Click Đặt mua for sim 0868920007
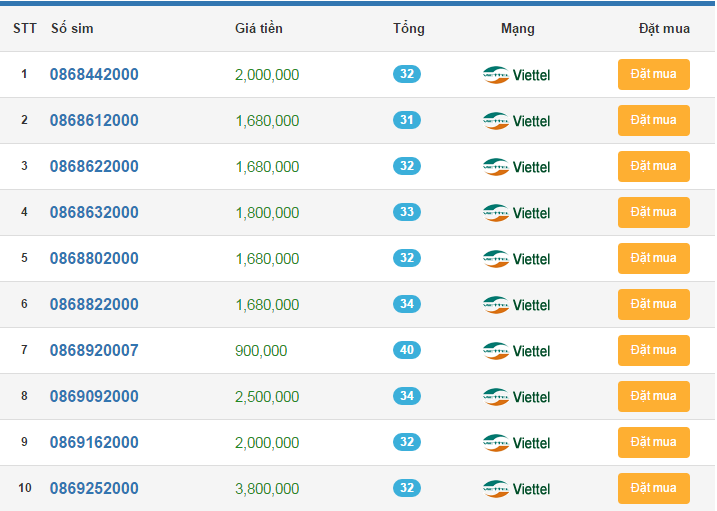The width and height of the screenshot is (717, 511). tap(653, 350)
